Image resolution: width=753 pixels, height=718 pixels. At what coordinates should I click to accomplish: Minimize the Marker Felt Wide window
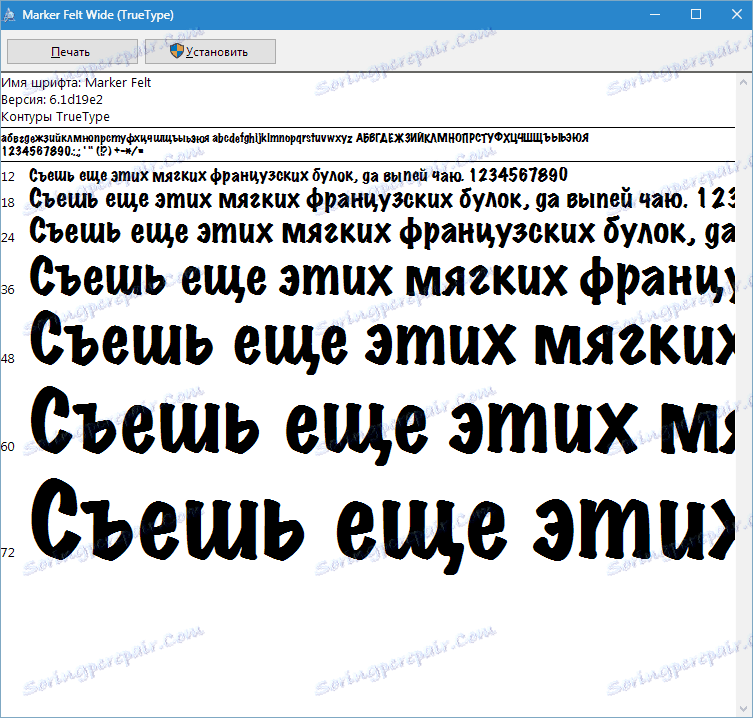[655, 14]
